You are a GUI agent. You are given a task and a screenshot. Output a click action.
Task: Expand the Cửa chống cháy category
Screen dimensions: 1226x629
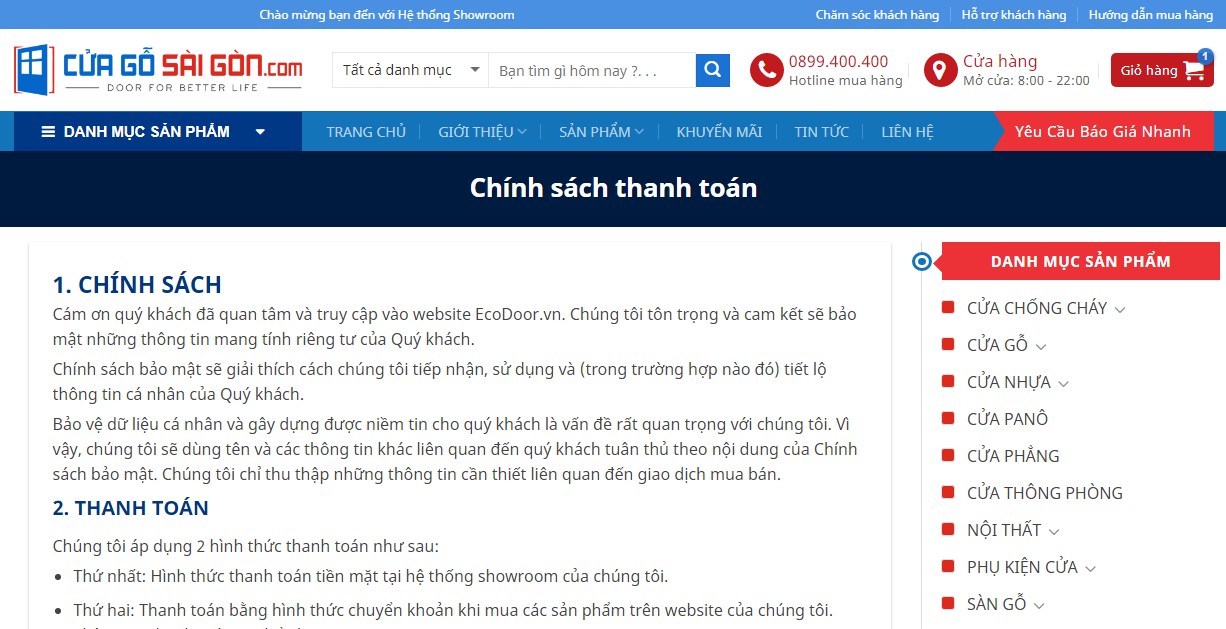(1120, 310)
